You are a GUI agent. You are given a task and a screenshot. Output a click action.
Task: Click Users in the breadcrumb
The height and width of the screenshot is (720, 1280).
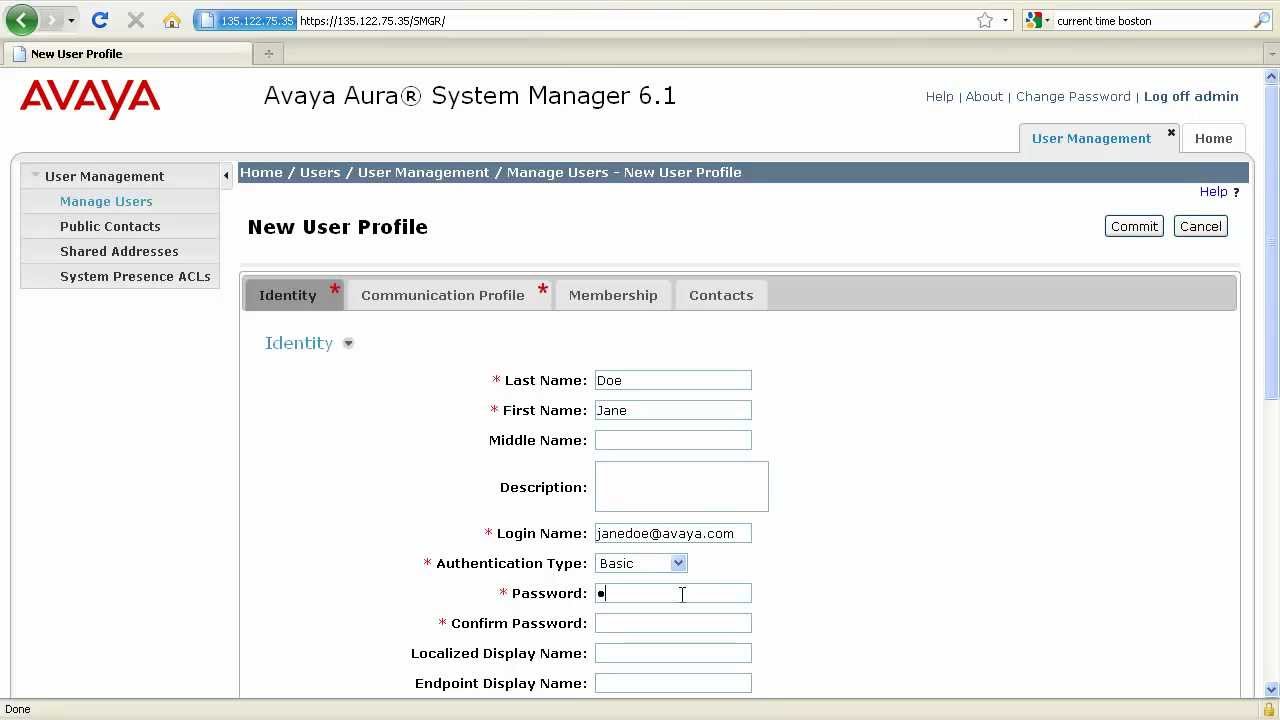pyautogui.click(x=320, y=172)
